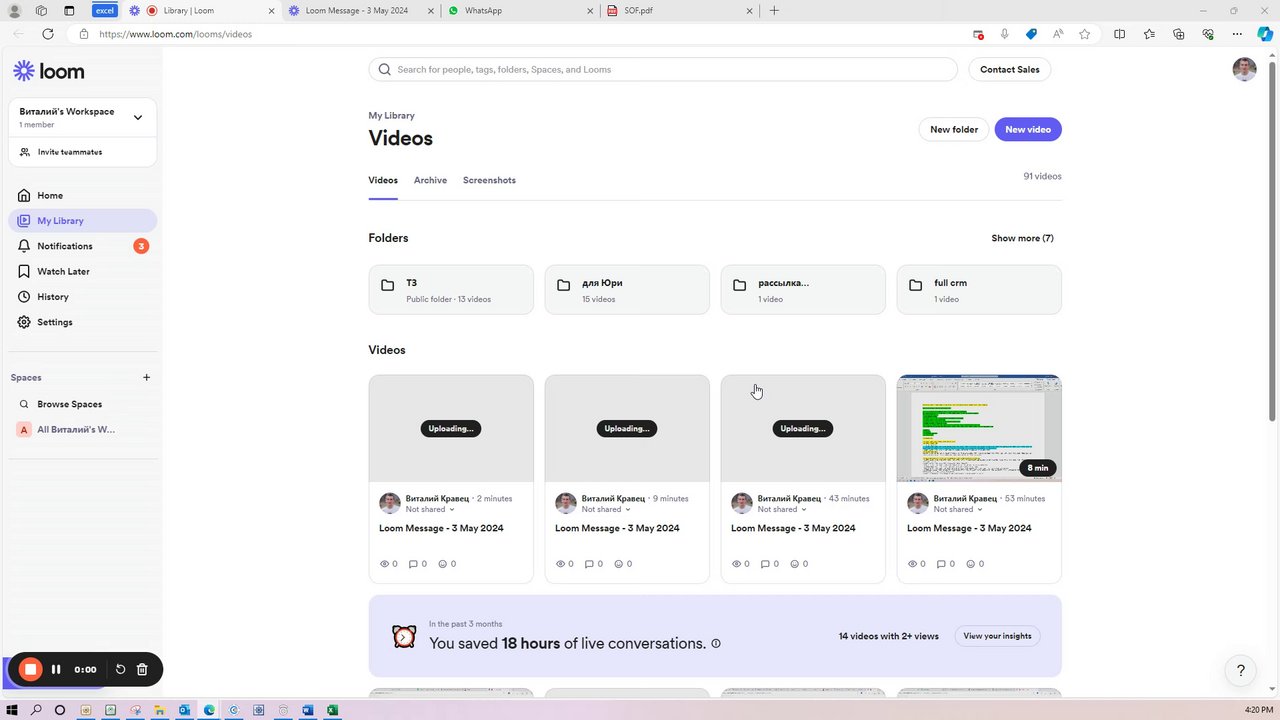Open the для Юри folder
The image size is (1280, 720).
pos(627,290)
